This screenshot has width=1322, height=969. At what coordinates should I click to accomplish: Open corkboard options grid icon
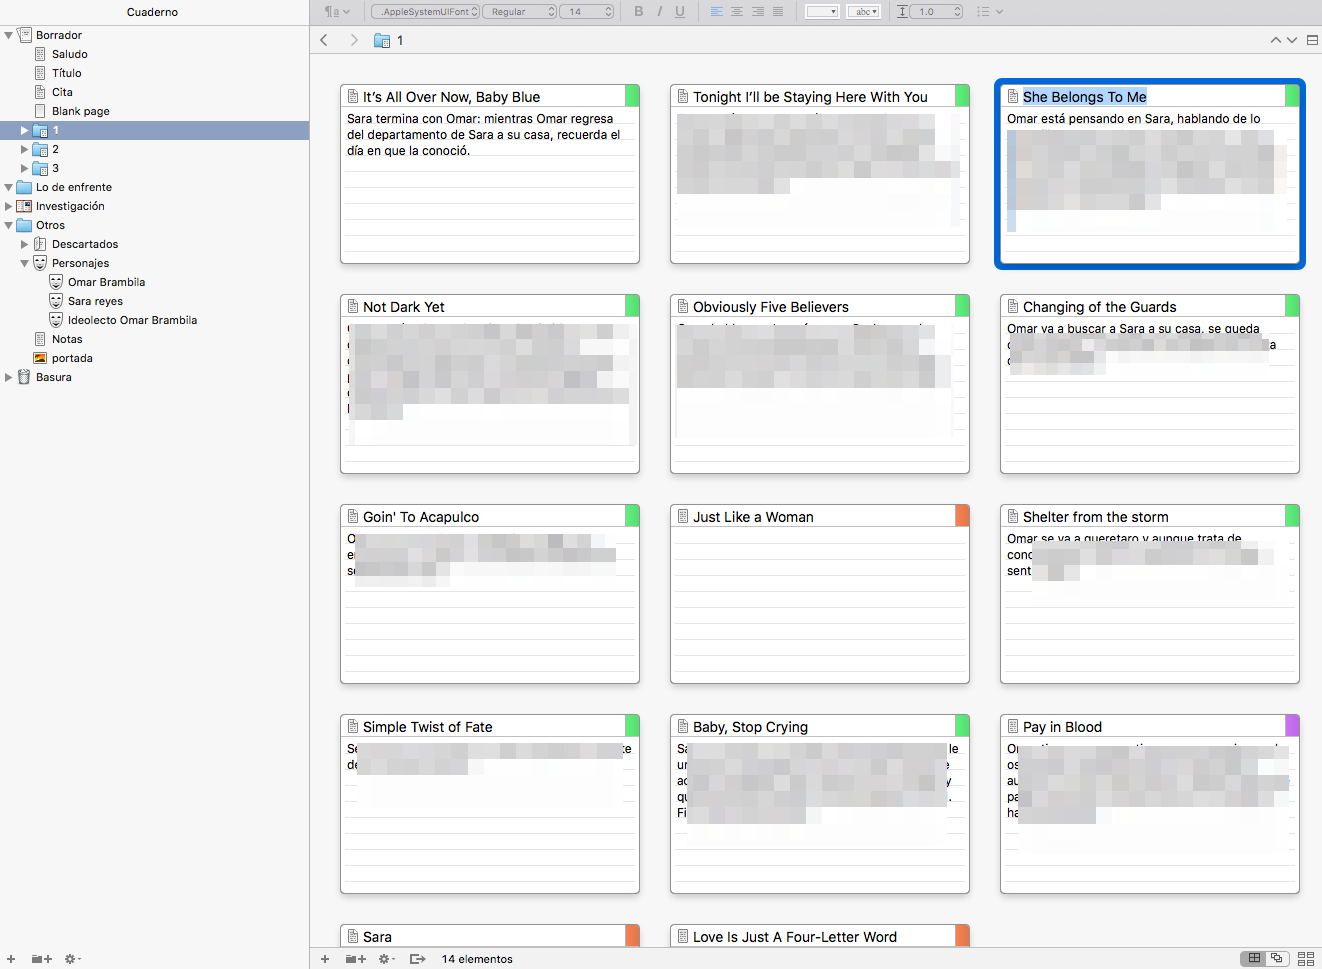(1306, 958)
